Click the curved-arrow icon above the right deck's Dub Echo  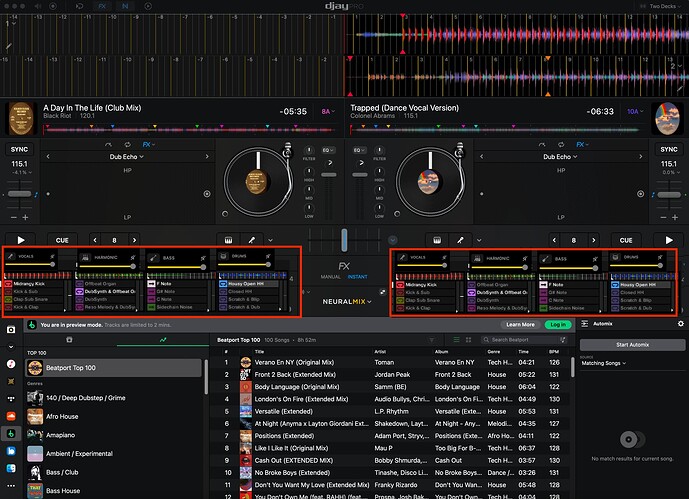click(542, 145)
